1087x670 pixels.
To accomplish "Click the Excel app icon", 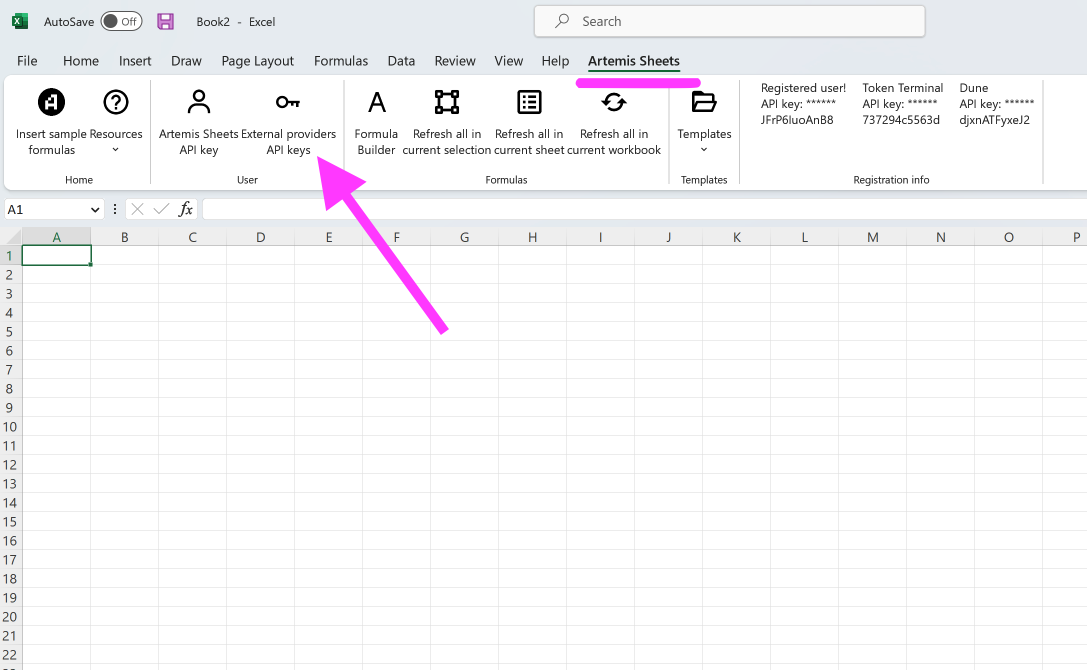I will 20,22.
